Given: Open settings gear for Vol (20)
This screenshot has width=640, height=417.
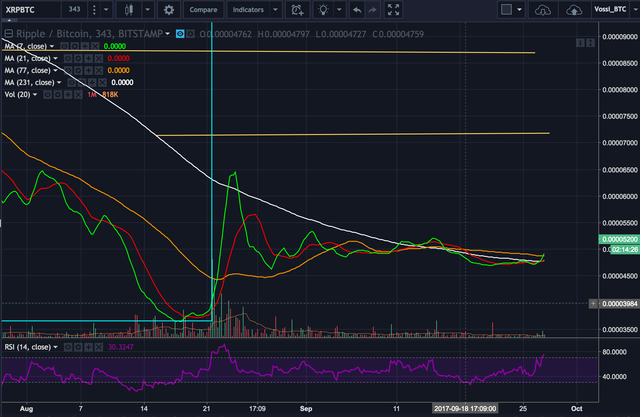Looking at the screenshot, I should pyautogui.click(x=58, y=95).
